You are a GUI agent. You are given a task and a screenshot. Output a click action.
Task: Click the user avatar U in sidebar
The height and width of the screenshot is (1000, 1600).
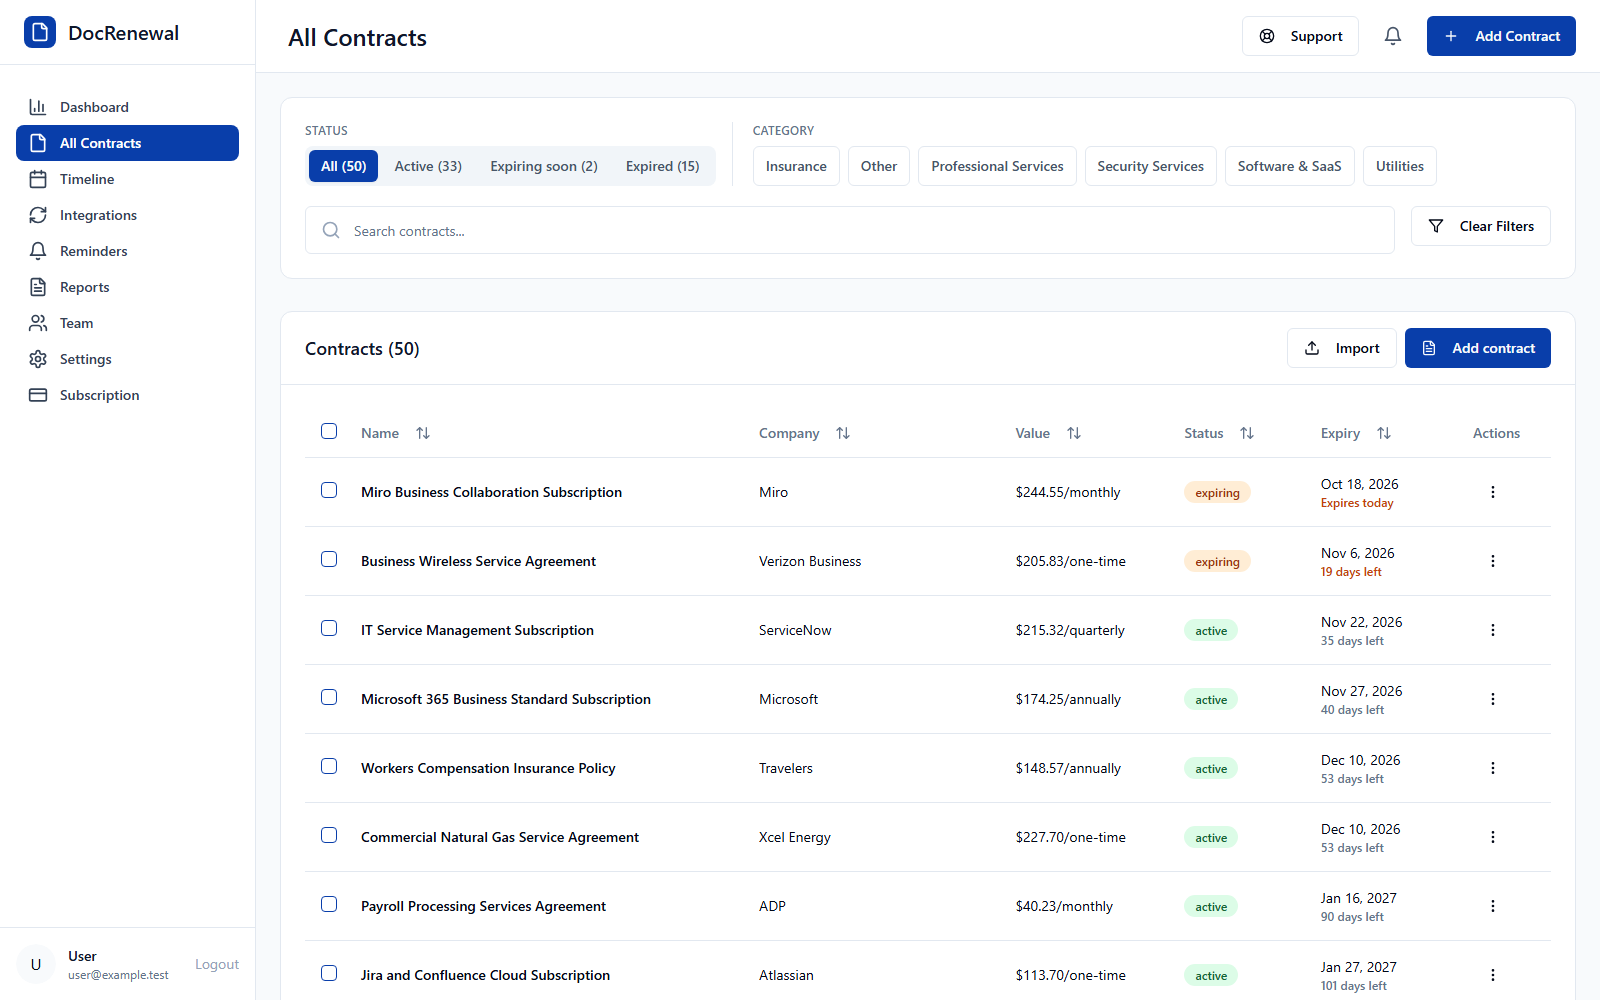(36, 964)
